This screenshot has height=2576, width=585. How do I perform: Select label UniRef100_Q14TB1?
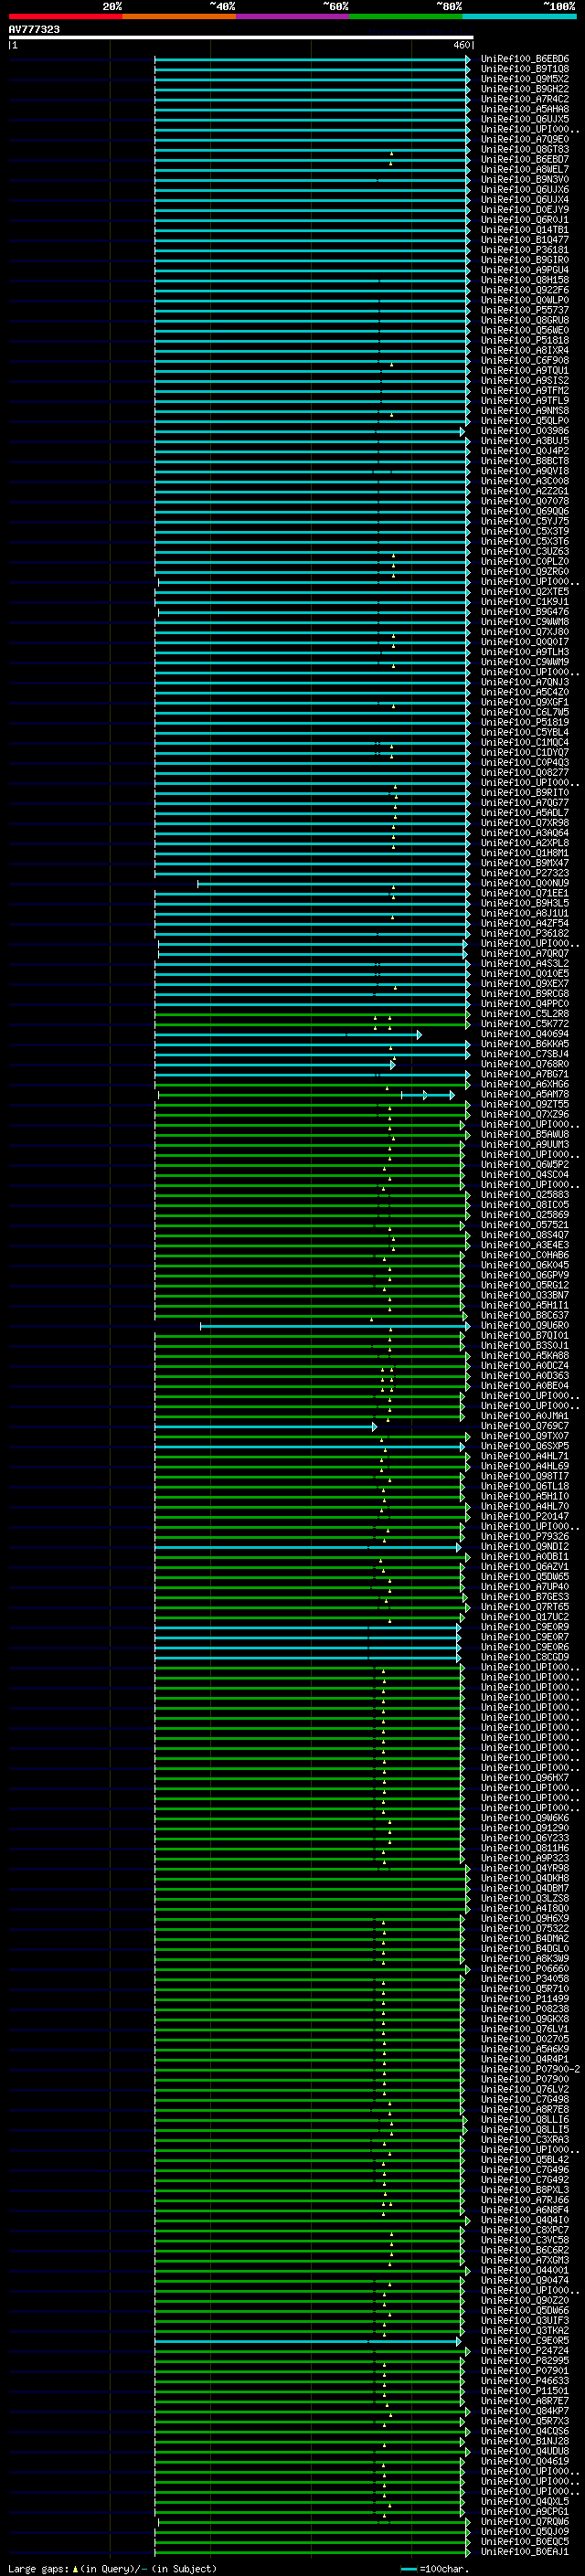point(525,230)
